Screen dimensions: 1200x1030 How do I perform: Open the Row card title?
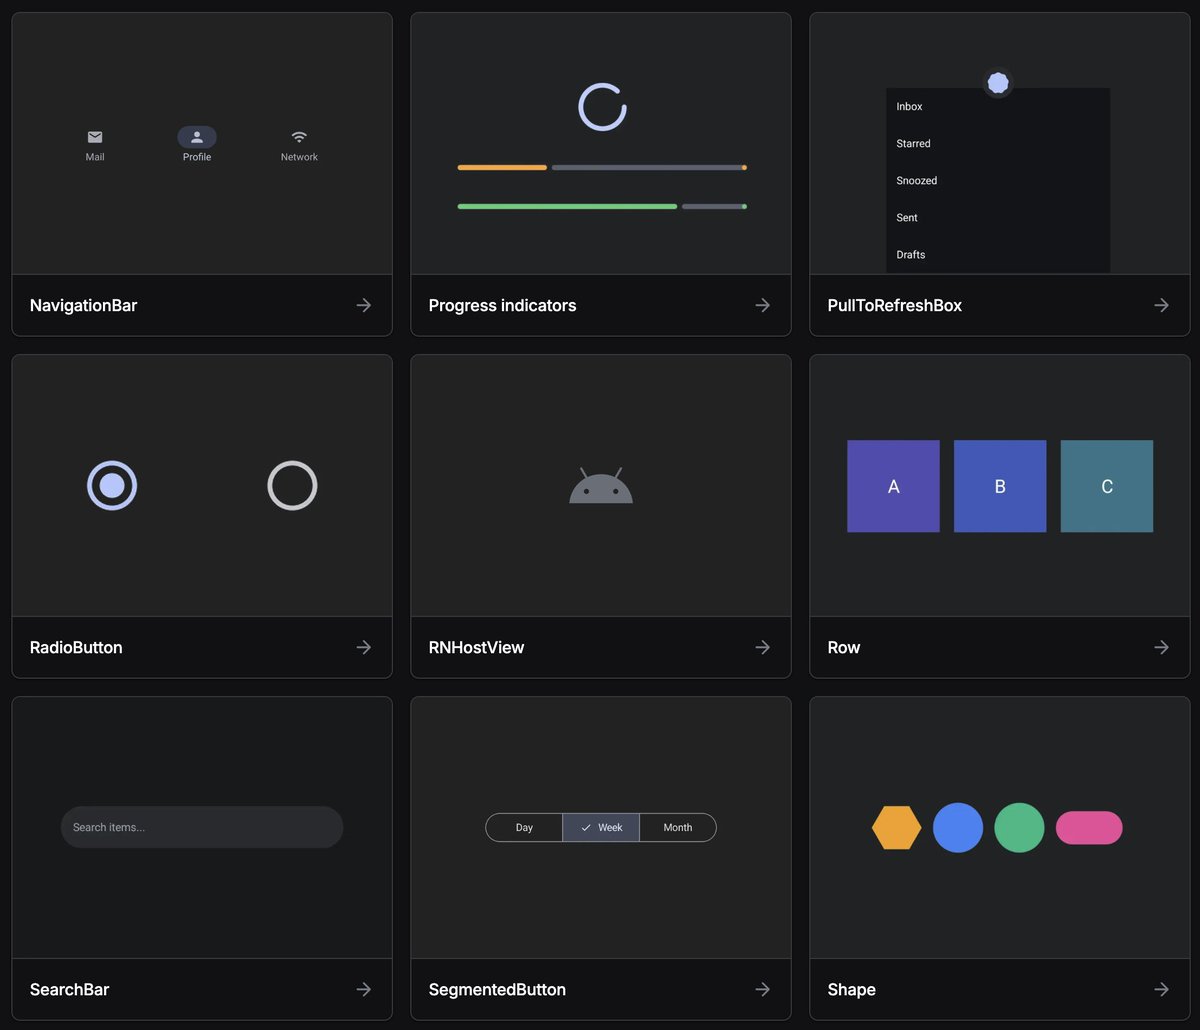844,647
